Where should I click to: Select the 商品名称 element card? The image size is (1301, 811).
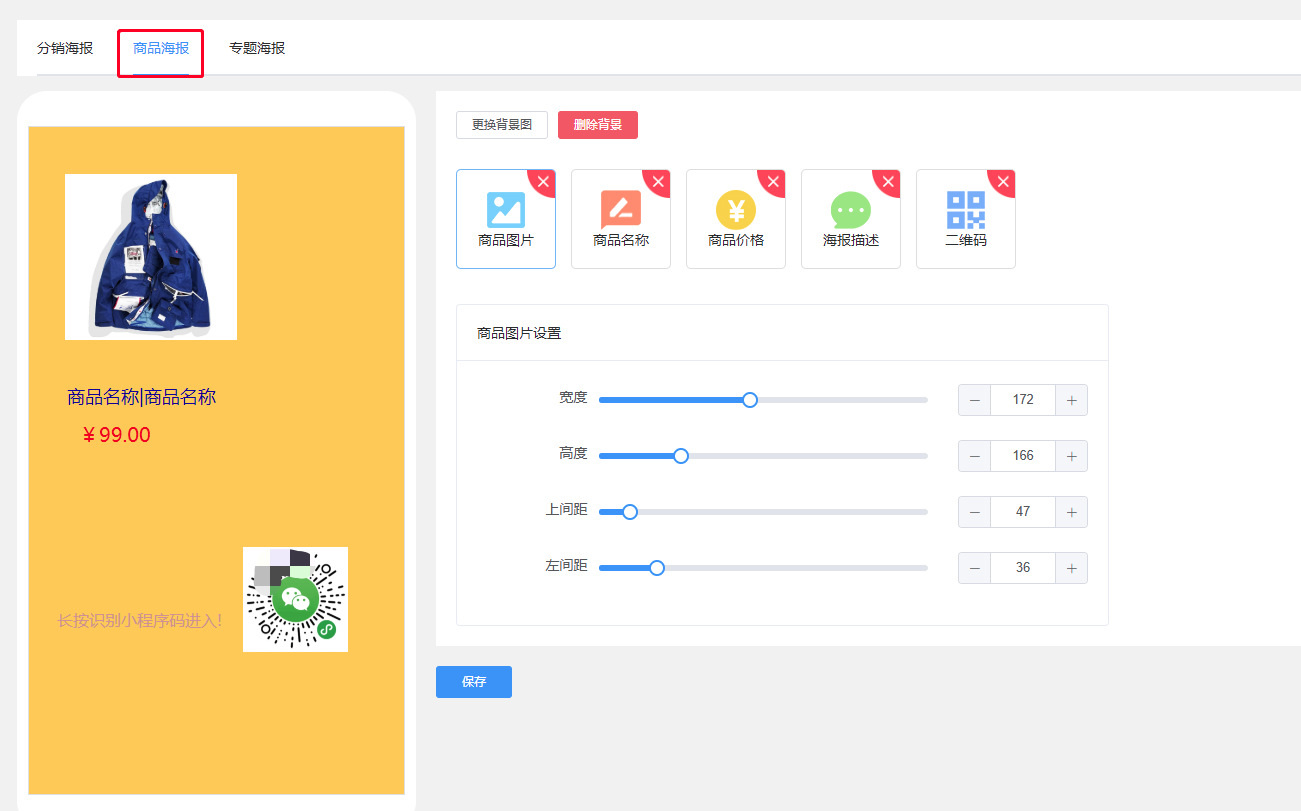click(621, 219)
